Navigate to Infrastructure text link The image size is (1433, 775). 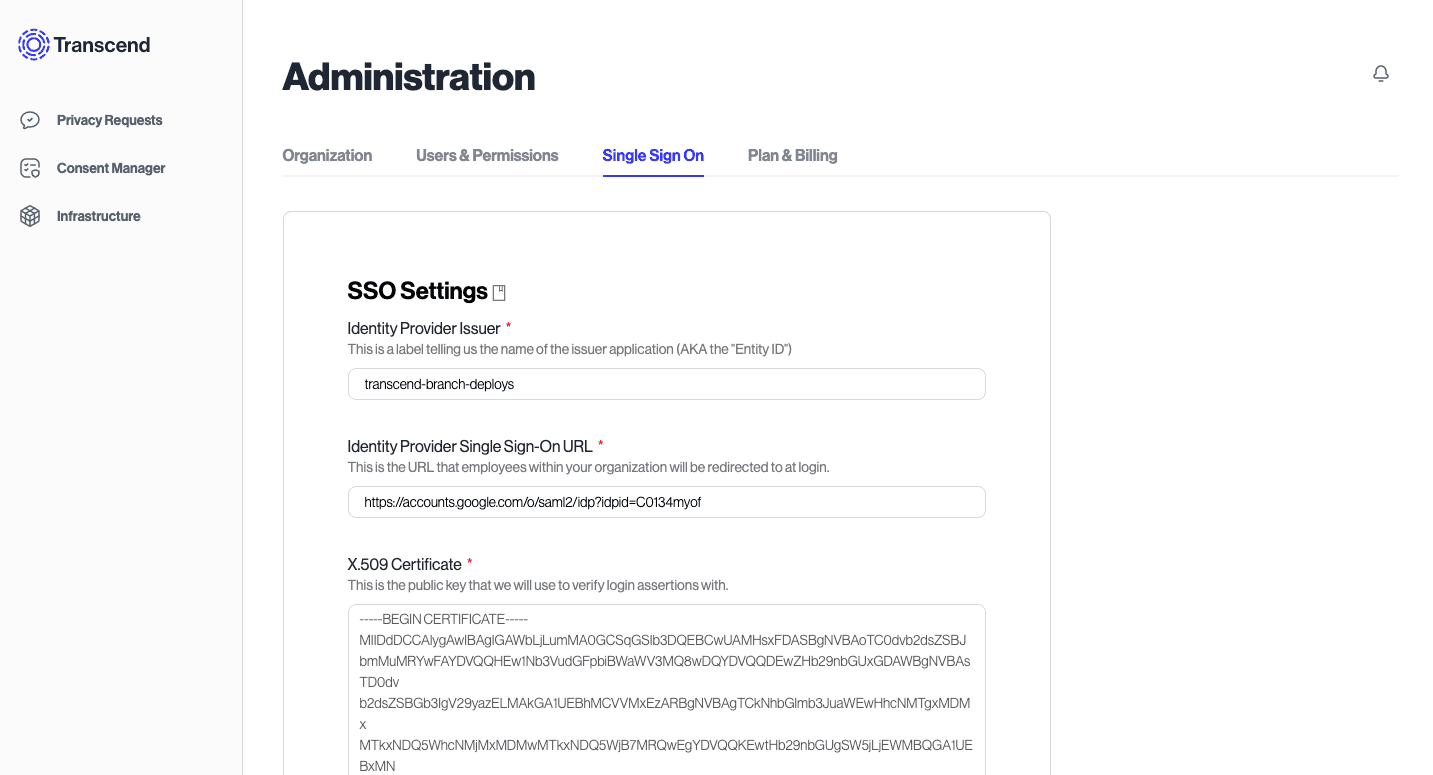point(98,216)
